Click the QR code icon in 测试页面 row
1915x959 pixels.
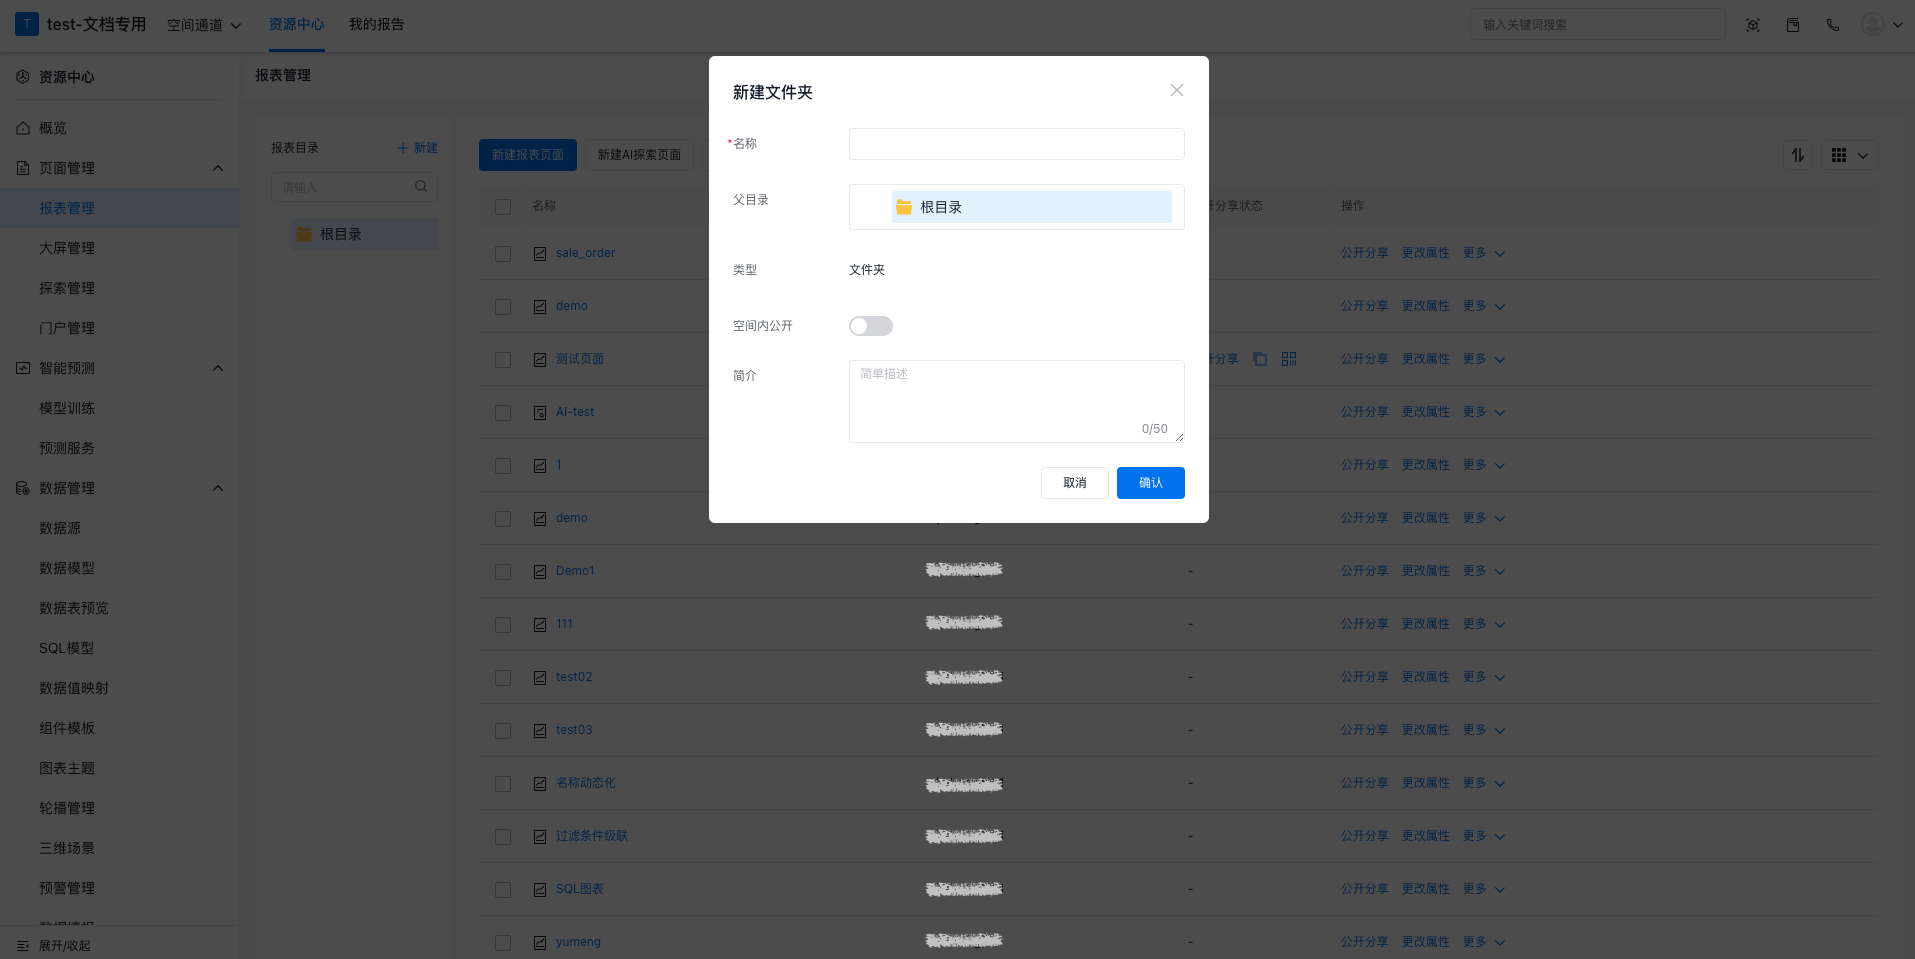coord(1289,359)
